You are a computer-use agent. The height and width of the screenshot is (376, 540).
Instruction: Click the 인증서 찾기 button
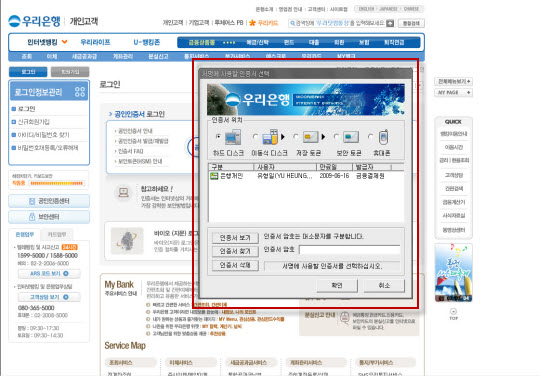[235, 251]
